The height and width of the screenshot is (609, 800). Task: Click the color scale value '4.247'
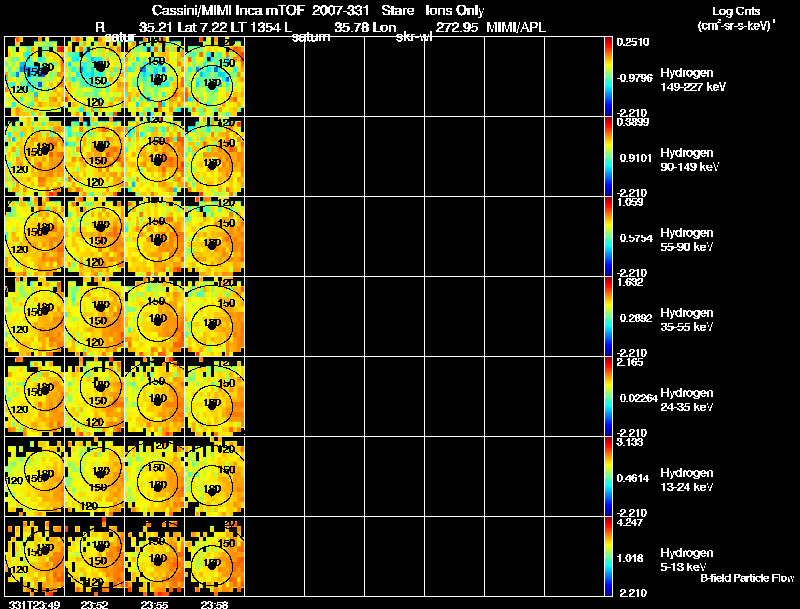[x=630, y=522]
